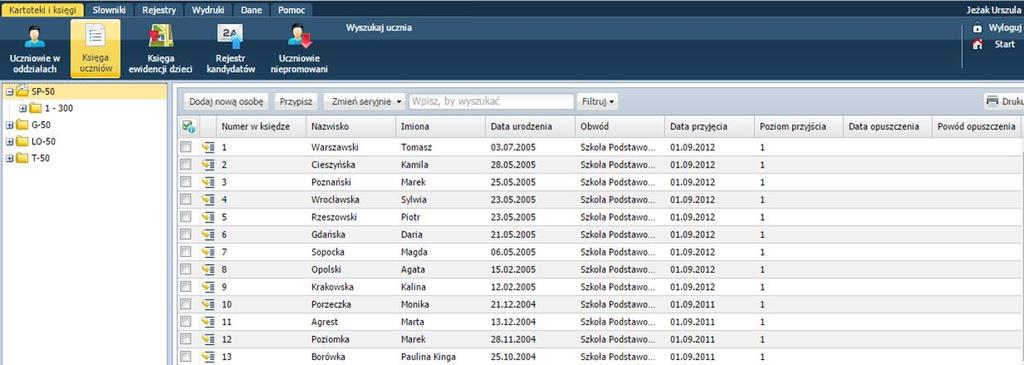The width and height of the screenshot is (1024, 365).
Task: Check the box for Sopocka Magda
Action: point(186,252)
